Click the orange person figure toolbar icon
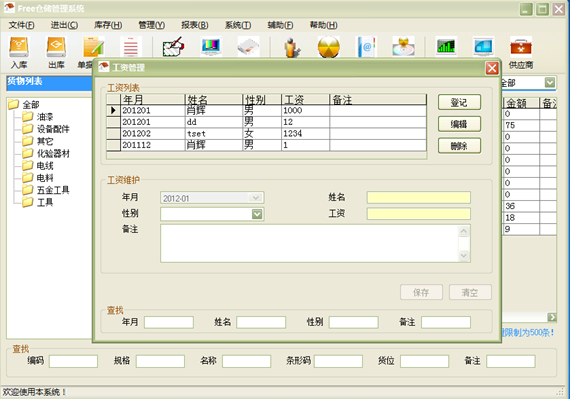This screenshot has width=570, height=399. pos(292,47)
